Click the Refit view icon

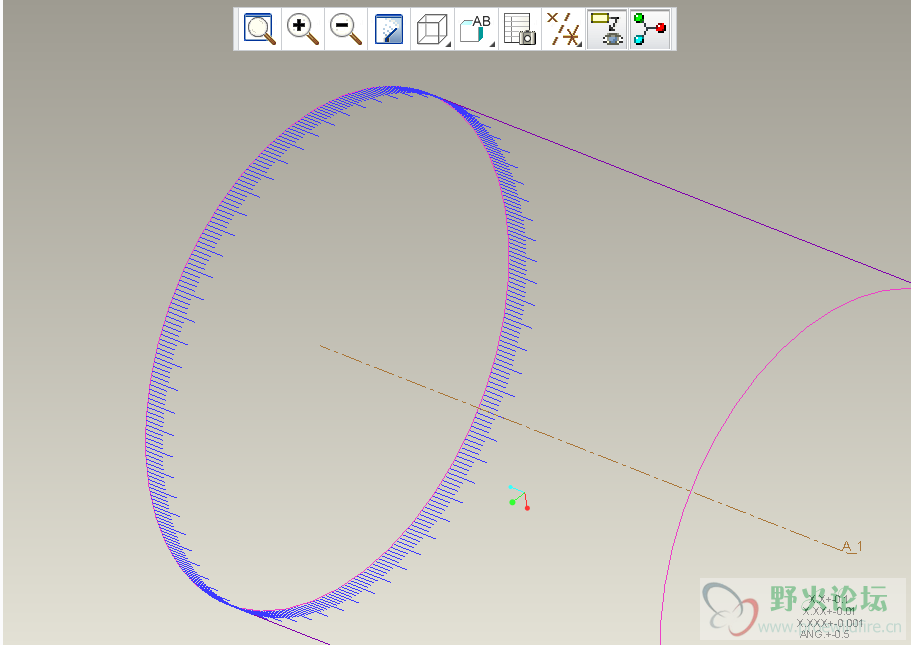point(259,29)
